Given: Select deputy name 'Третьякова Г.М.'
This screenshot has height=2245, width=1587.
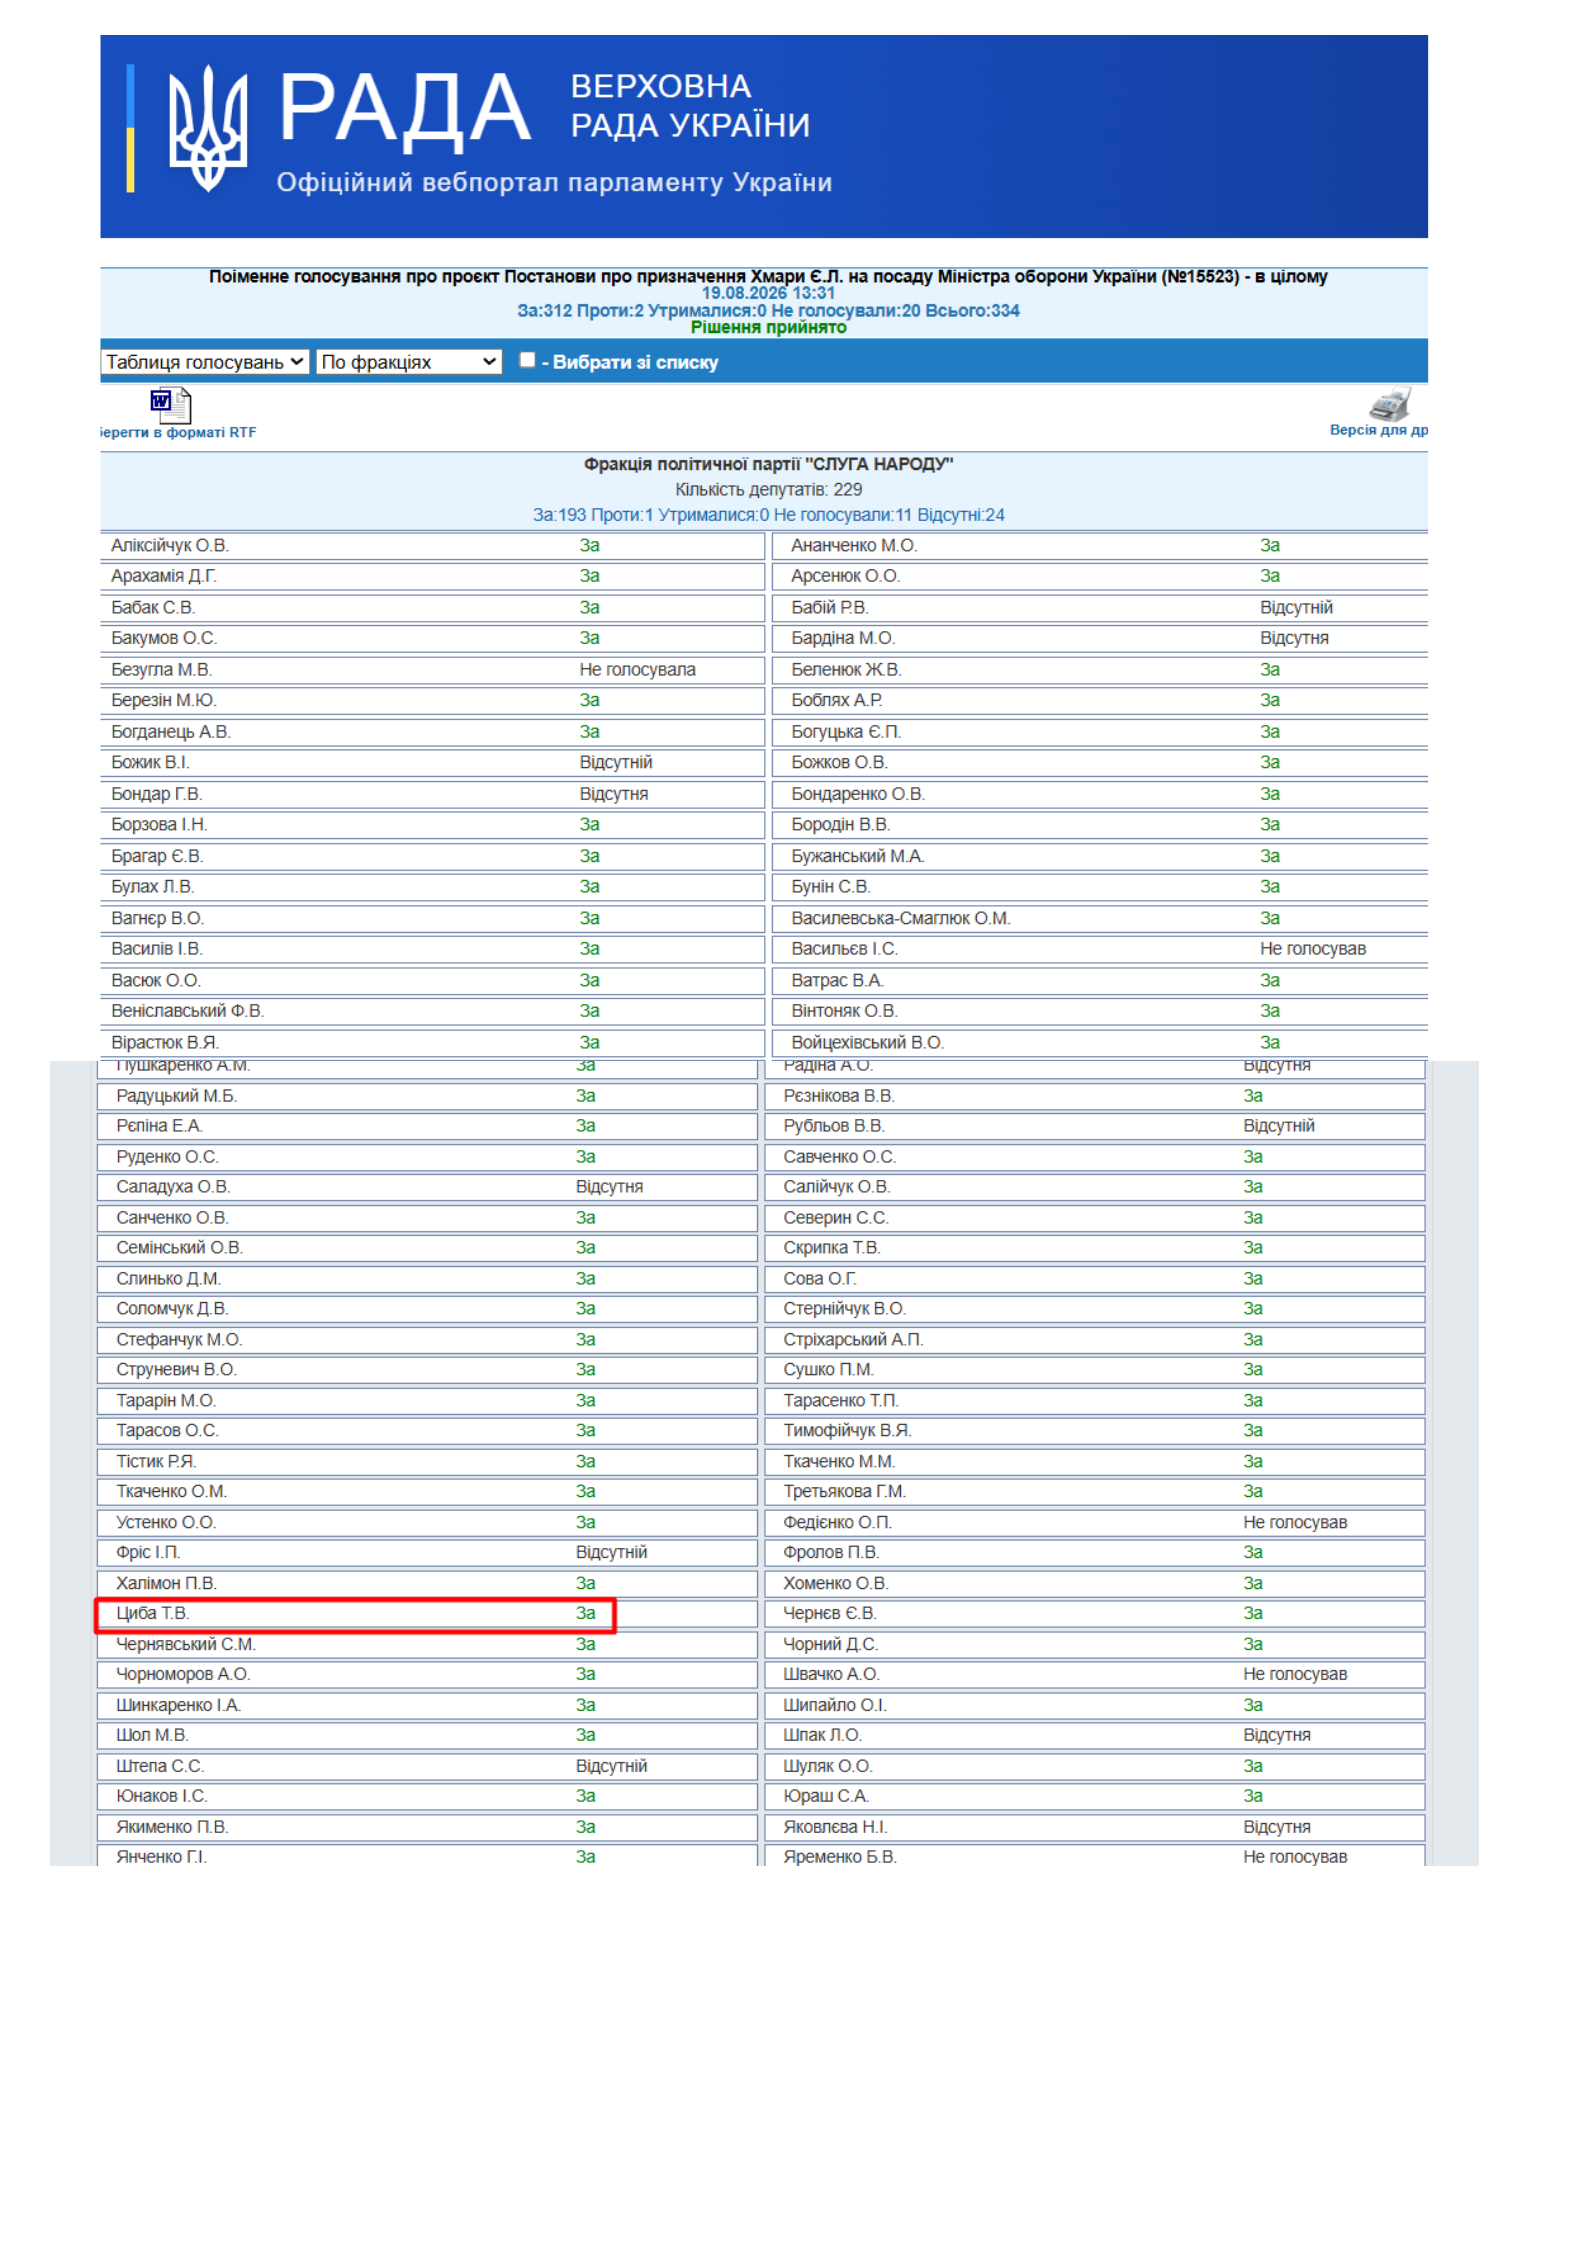Looking at the screenshot, I should [844, 1491].
